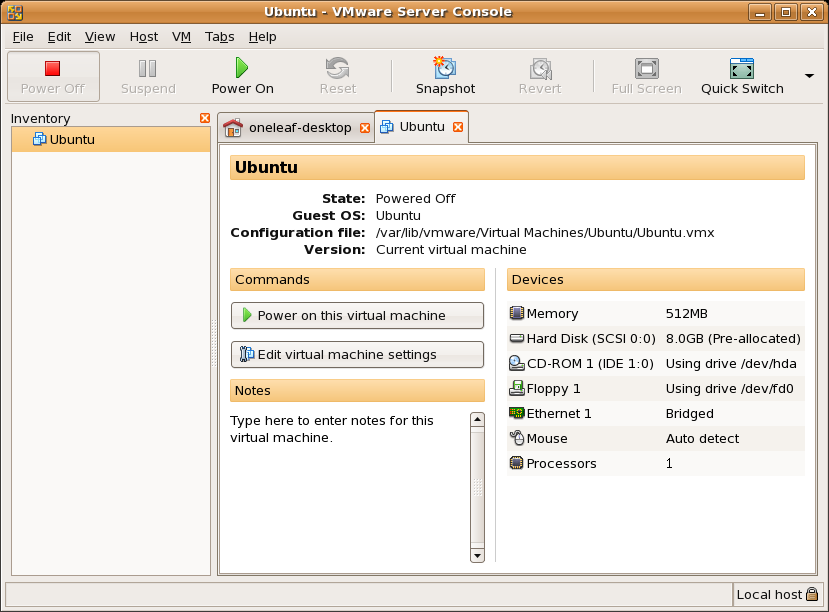The height and width of the screenshot is (612, 829).
Task: Click the Devices section header
Action: tap(656, 280)
